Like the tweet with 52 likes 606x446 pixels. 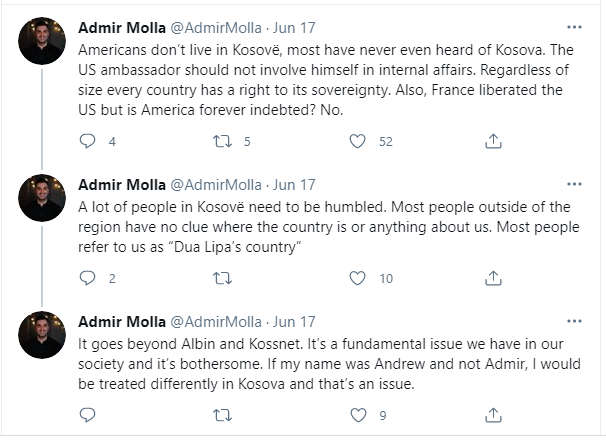point(357,141)
